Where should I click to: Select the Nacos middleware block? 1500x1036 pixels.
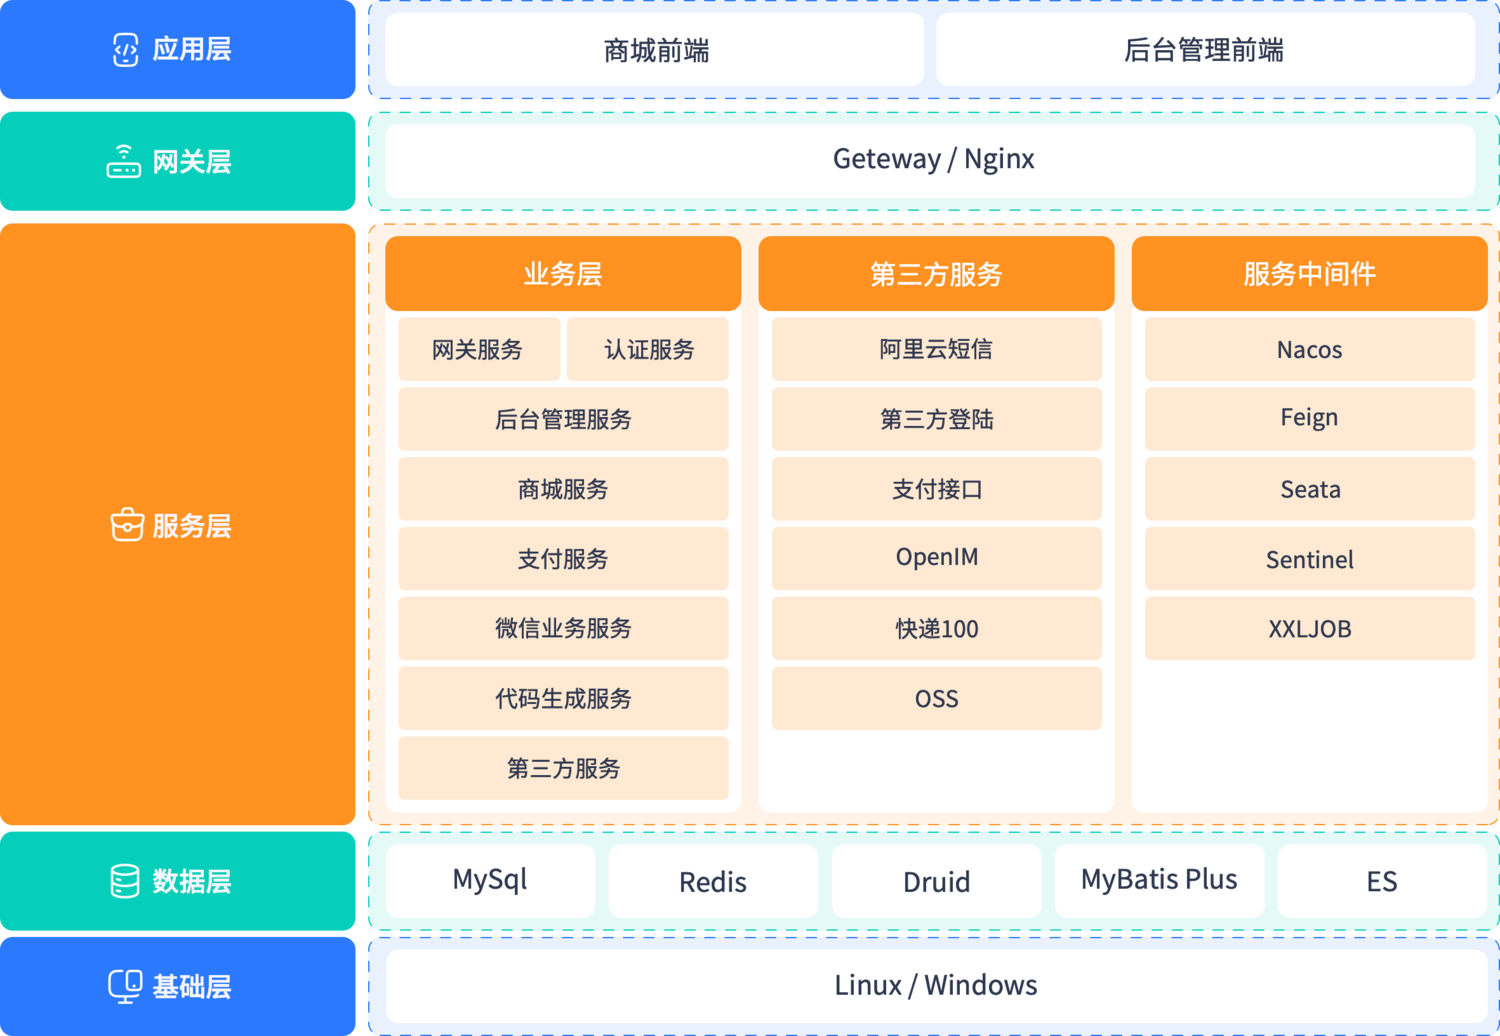pos(1310,349)
